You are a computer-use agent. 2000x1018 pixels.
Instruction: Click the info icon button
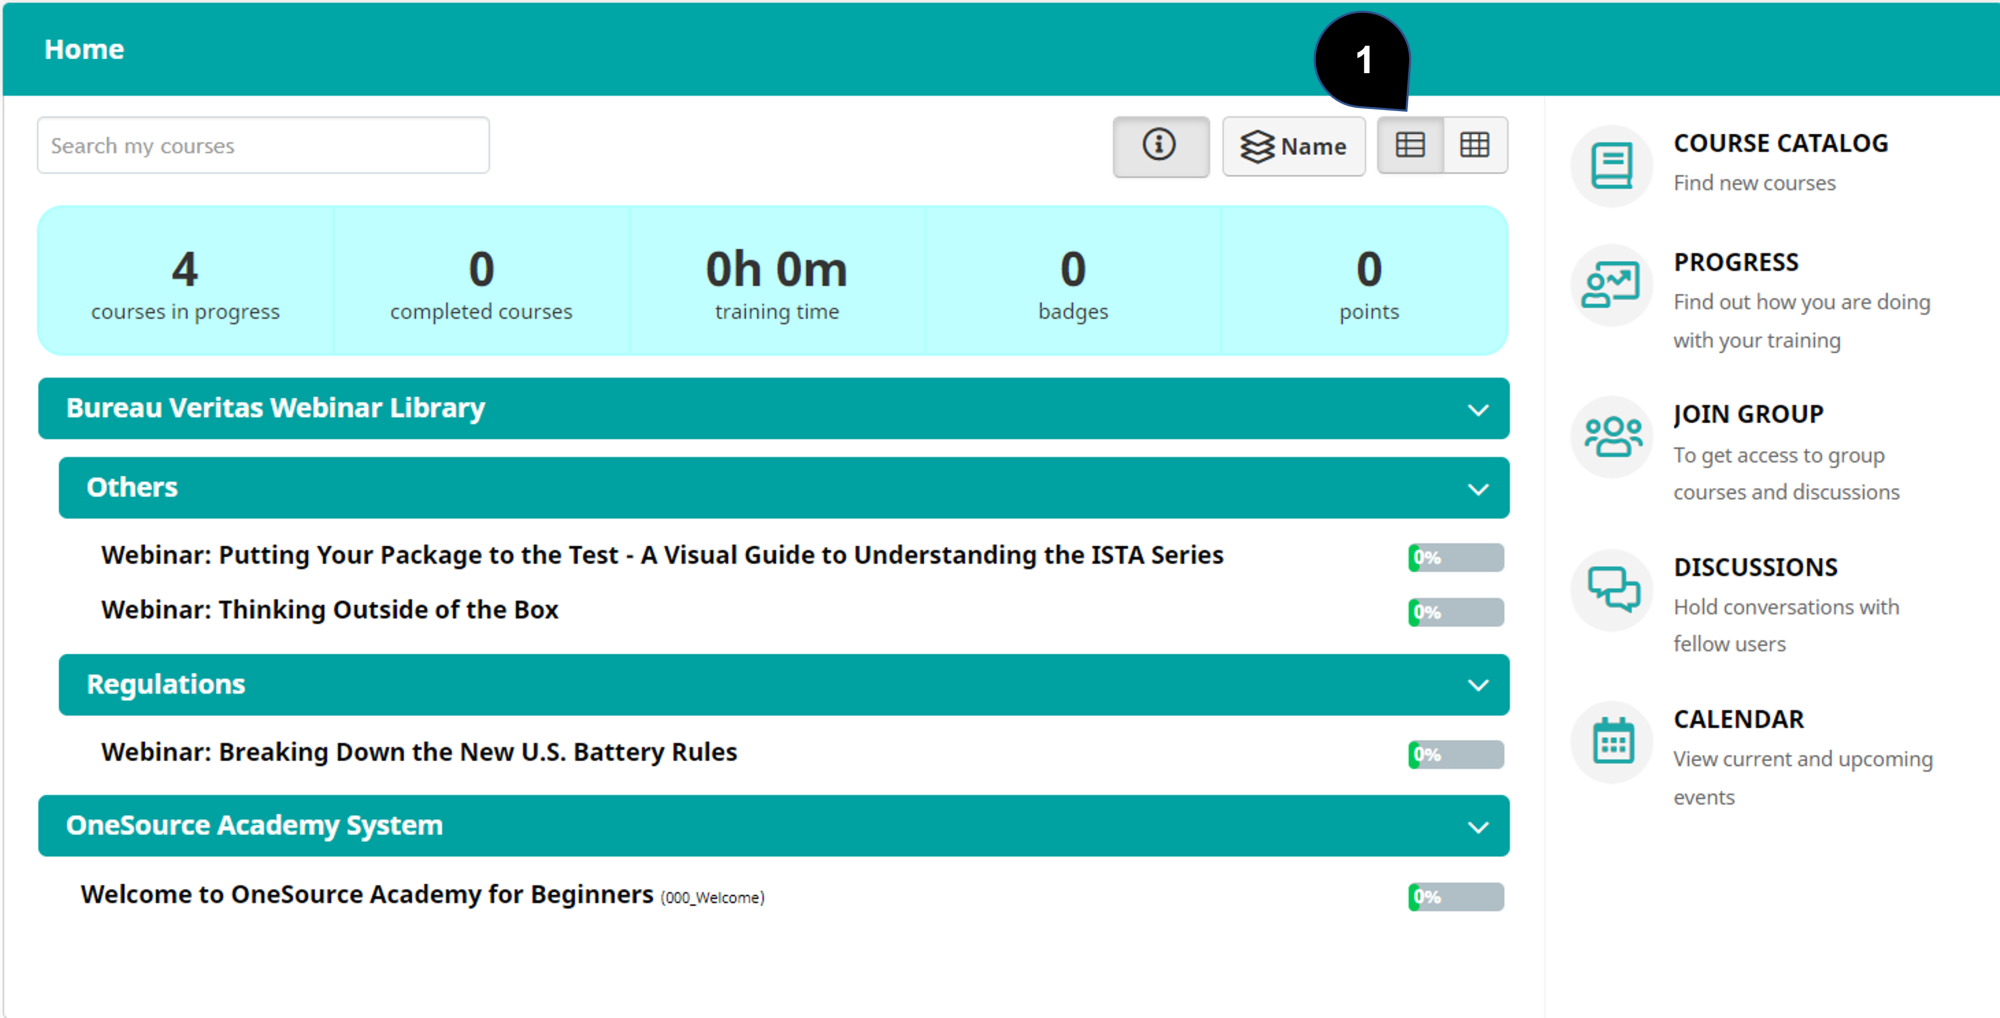1160,146
